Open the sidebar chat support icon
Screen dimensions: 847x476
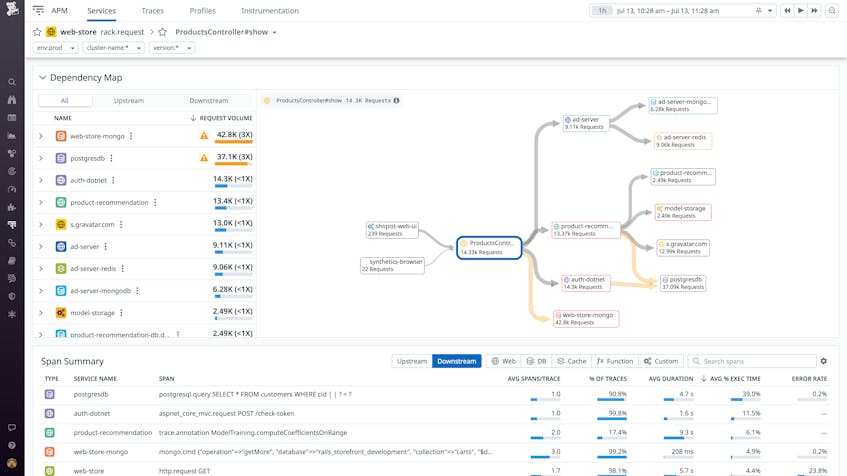click(x=12, y=427)
